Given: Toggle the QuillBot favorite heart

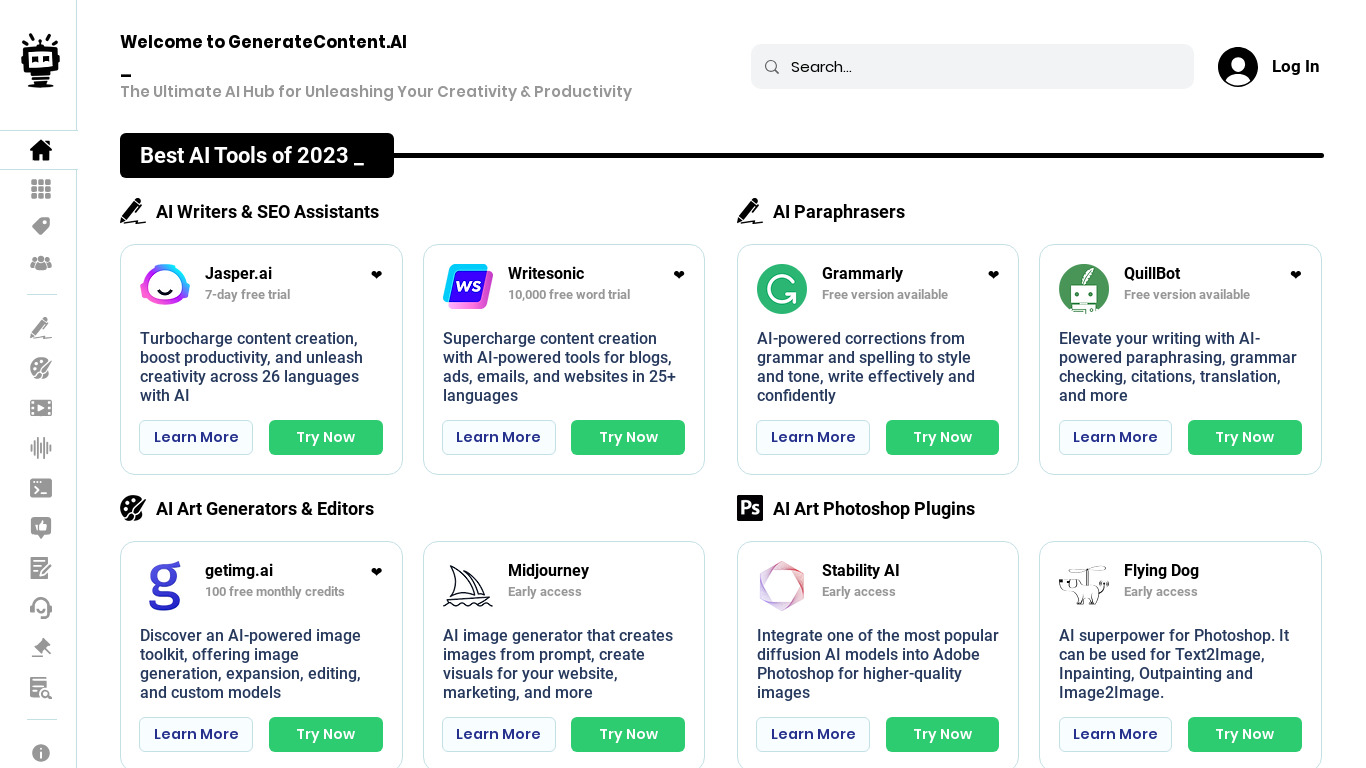Looking at the screenshot, I should tap(1296, 275).
